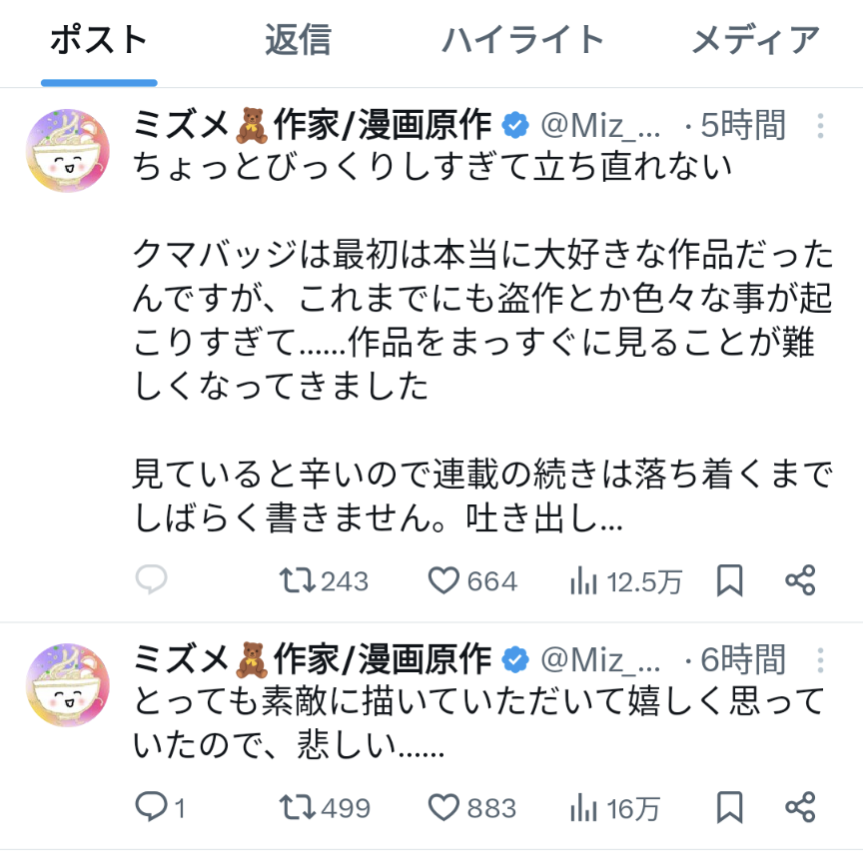This screenshot has height=860, width=863.
Task: Open the メディア tab
Action: [755, 40]
